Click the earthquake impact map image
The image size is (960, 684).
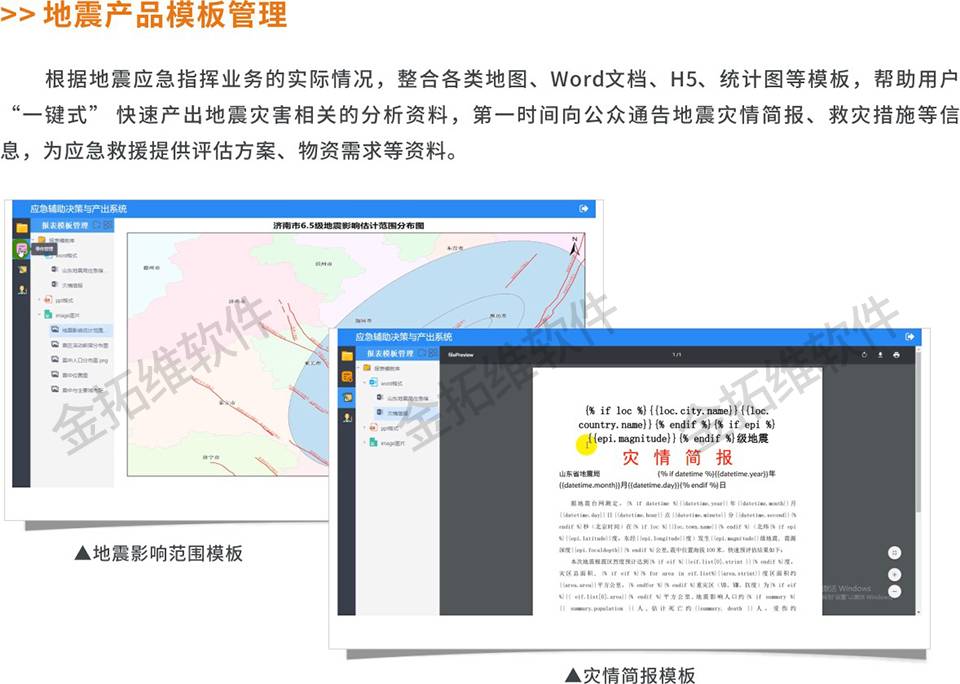(356, 354)
